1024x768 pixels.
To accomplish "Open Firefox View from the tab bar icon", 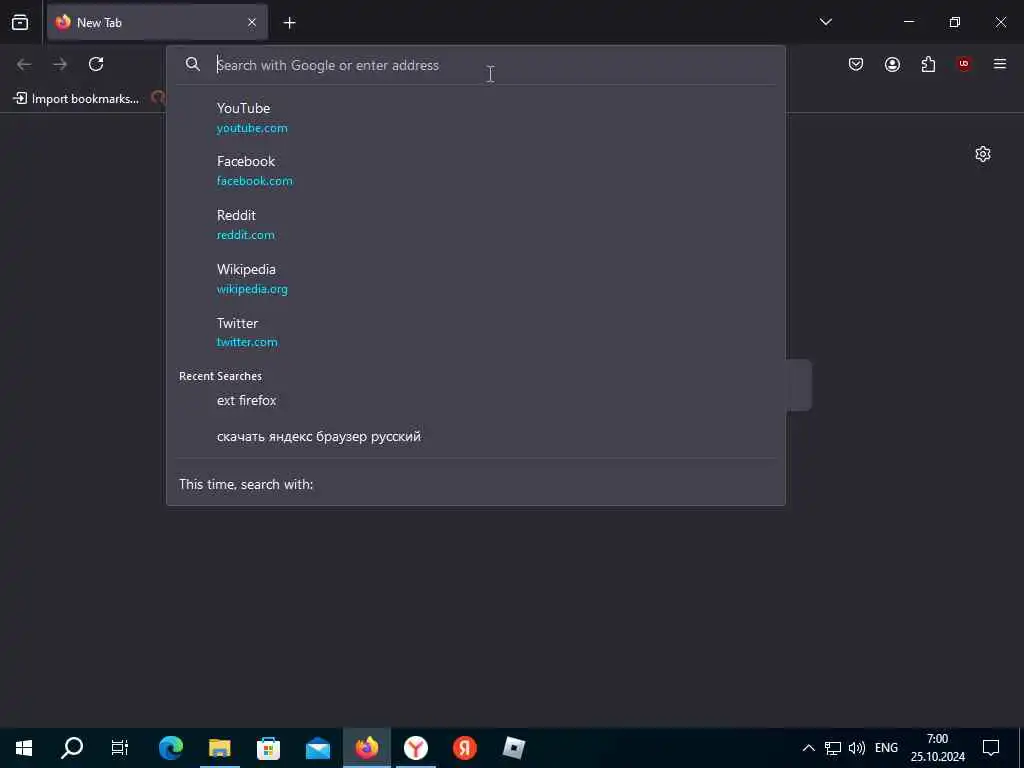I will click(20, 22).
